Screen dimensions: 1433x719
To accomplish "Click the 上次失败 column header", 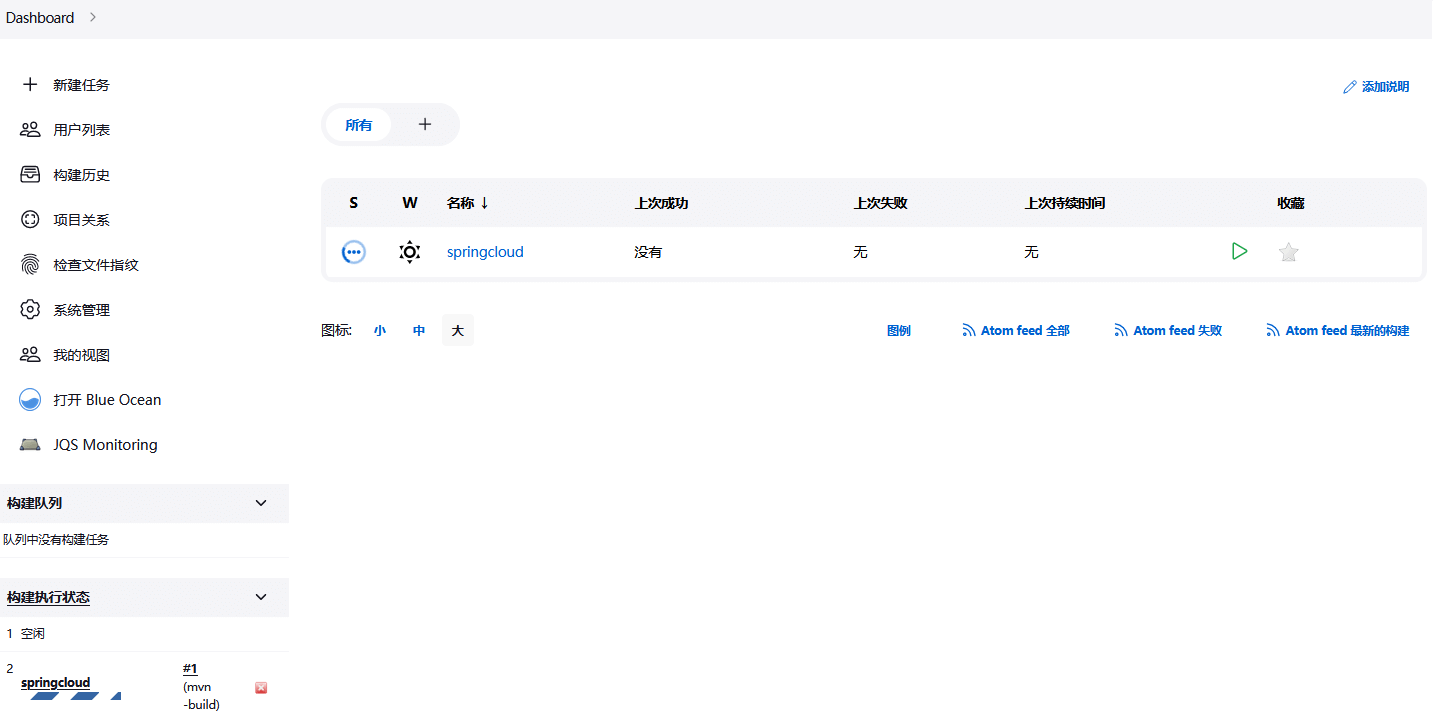I will 880,203.
